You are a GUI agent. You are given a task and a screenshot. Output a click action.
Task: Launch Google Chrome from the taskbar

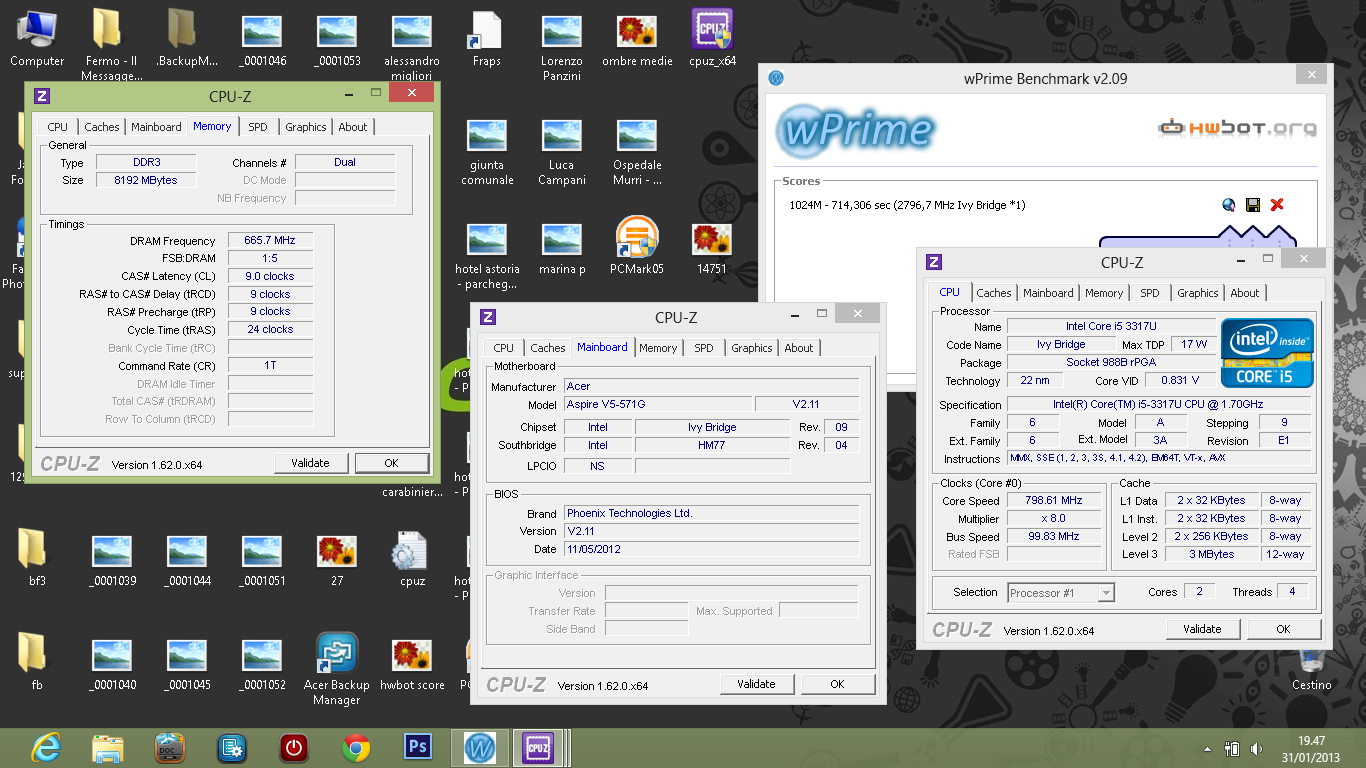355,747
